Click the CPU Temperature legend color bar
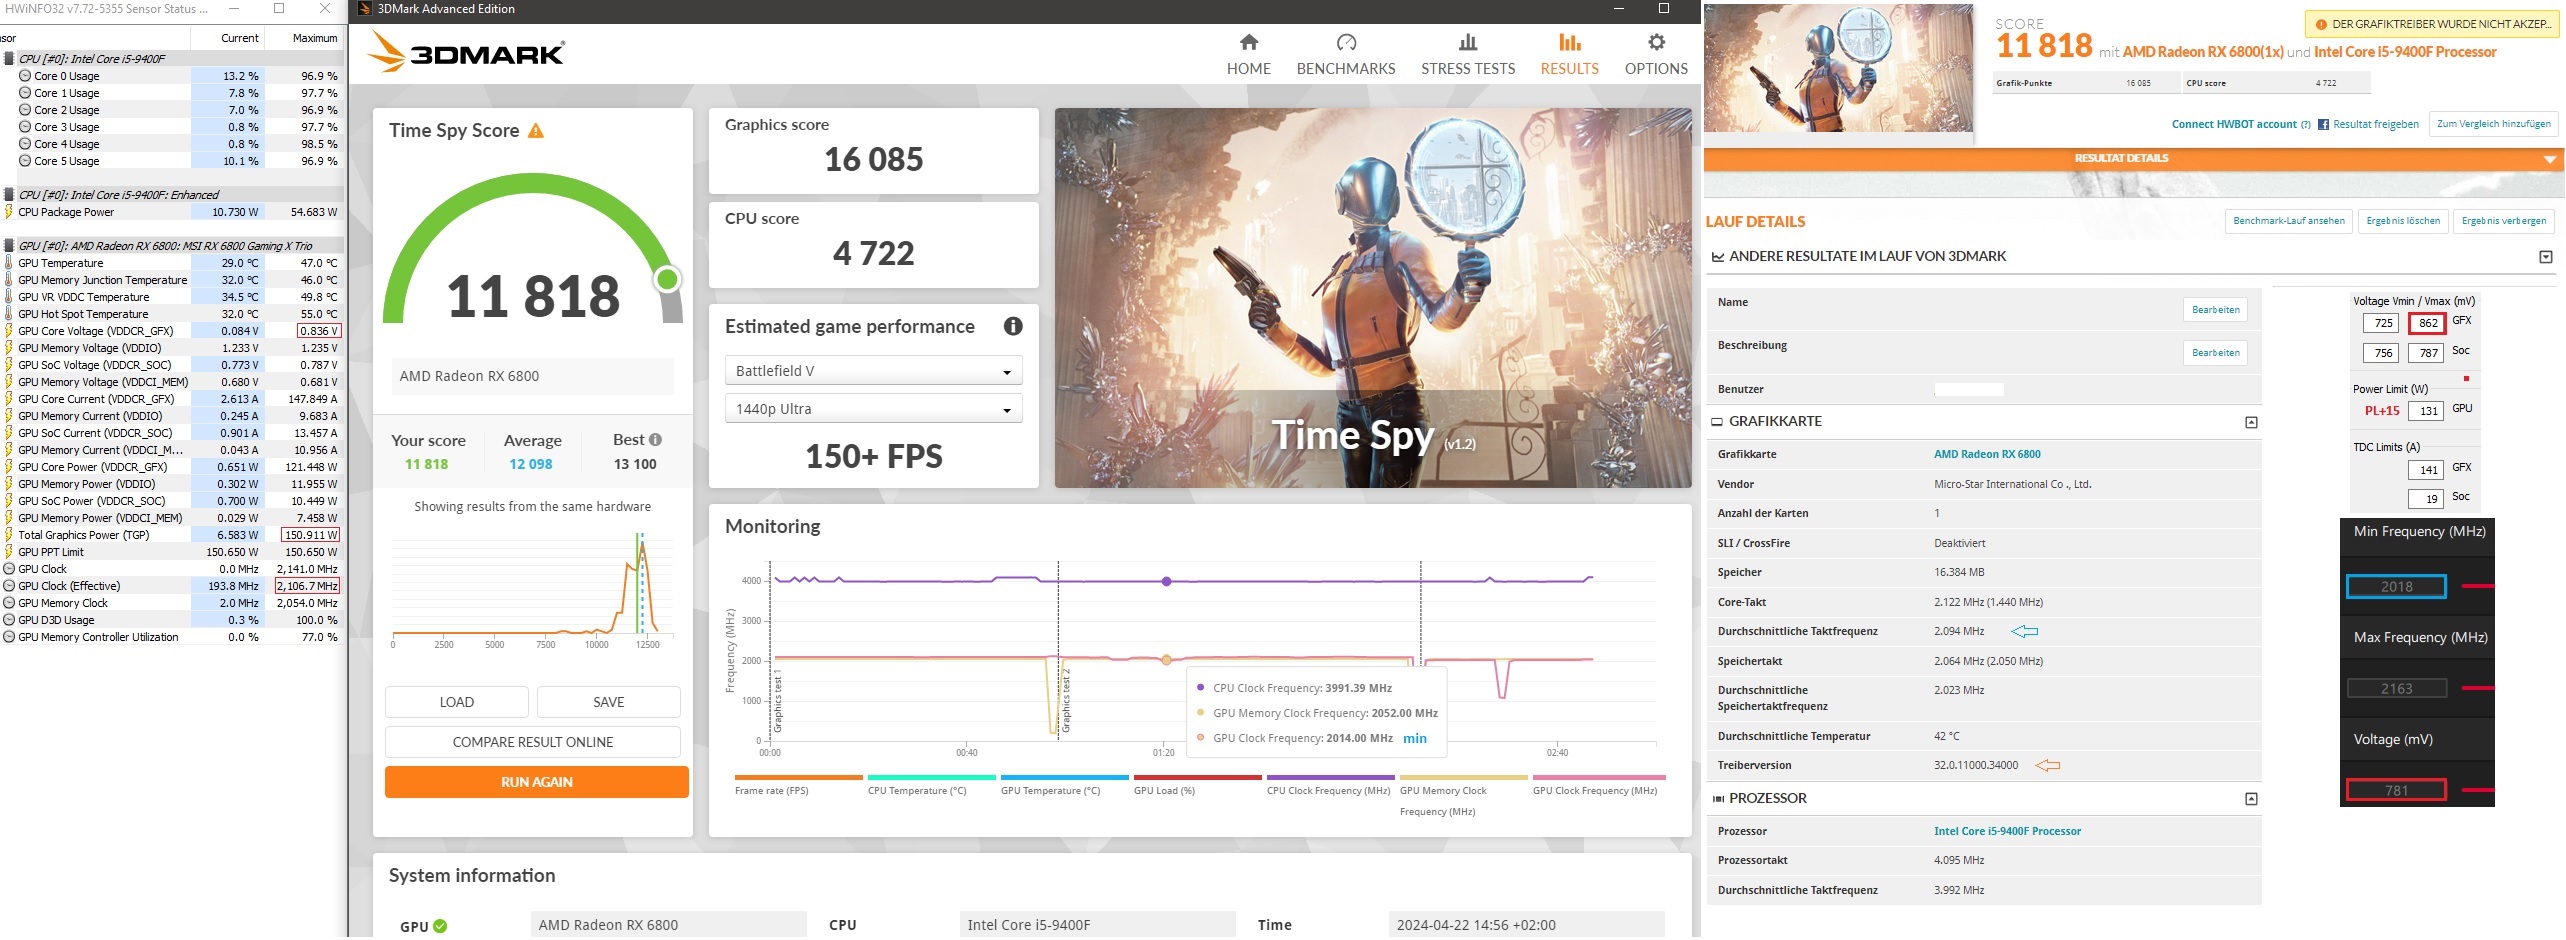Screen dimensions: 2566x940 tap(931, 777)
